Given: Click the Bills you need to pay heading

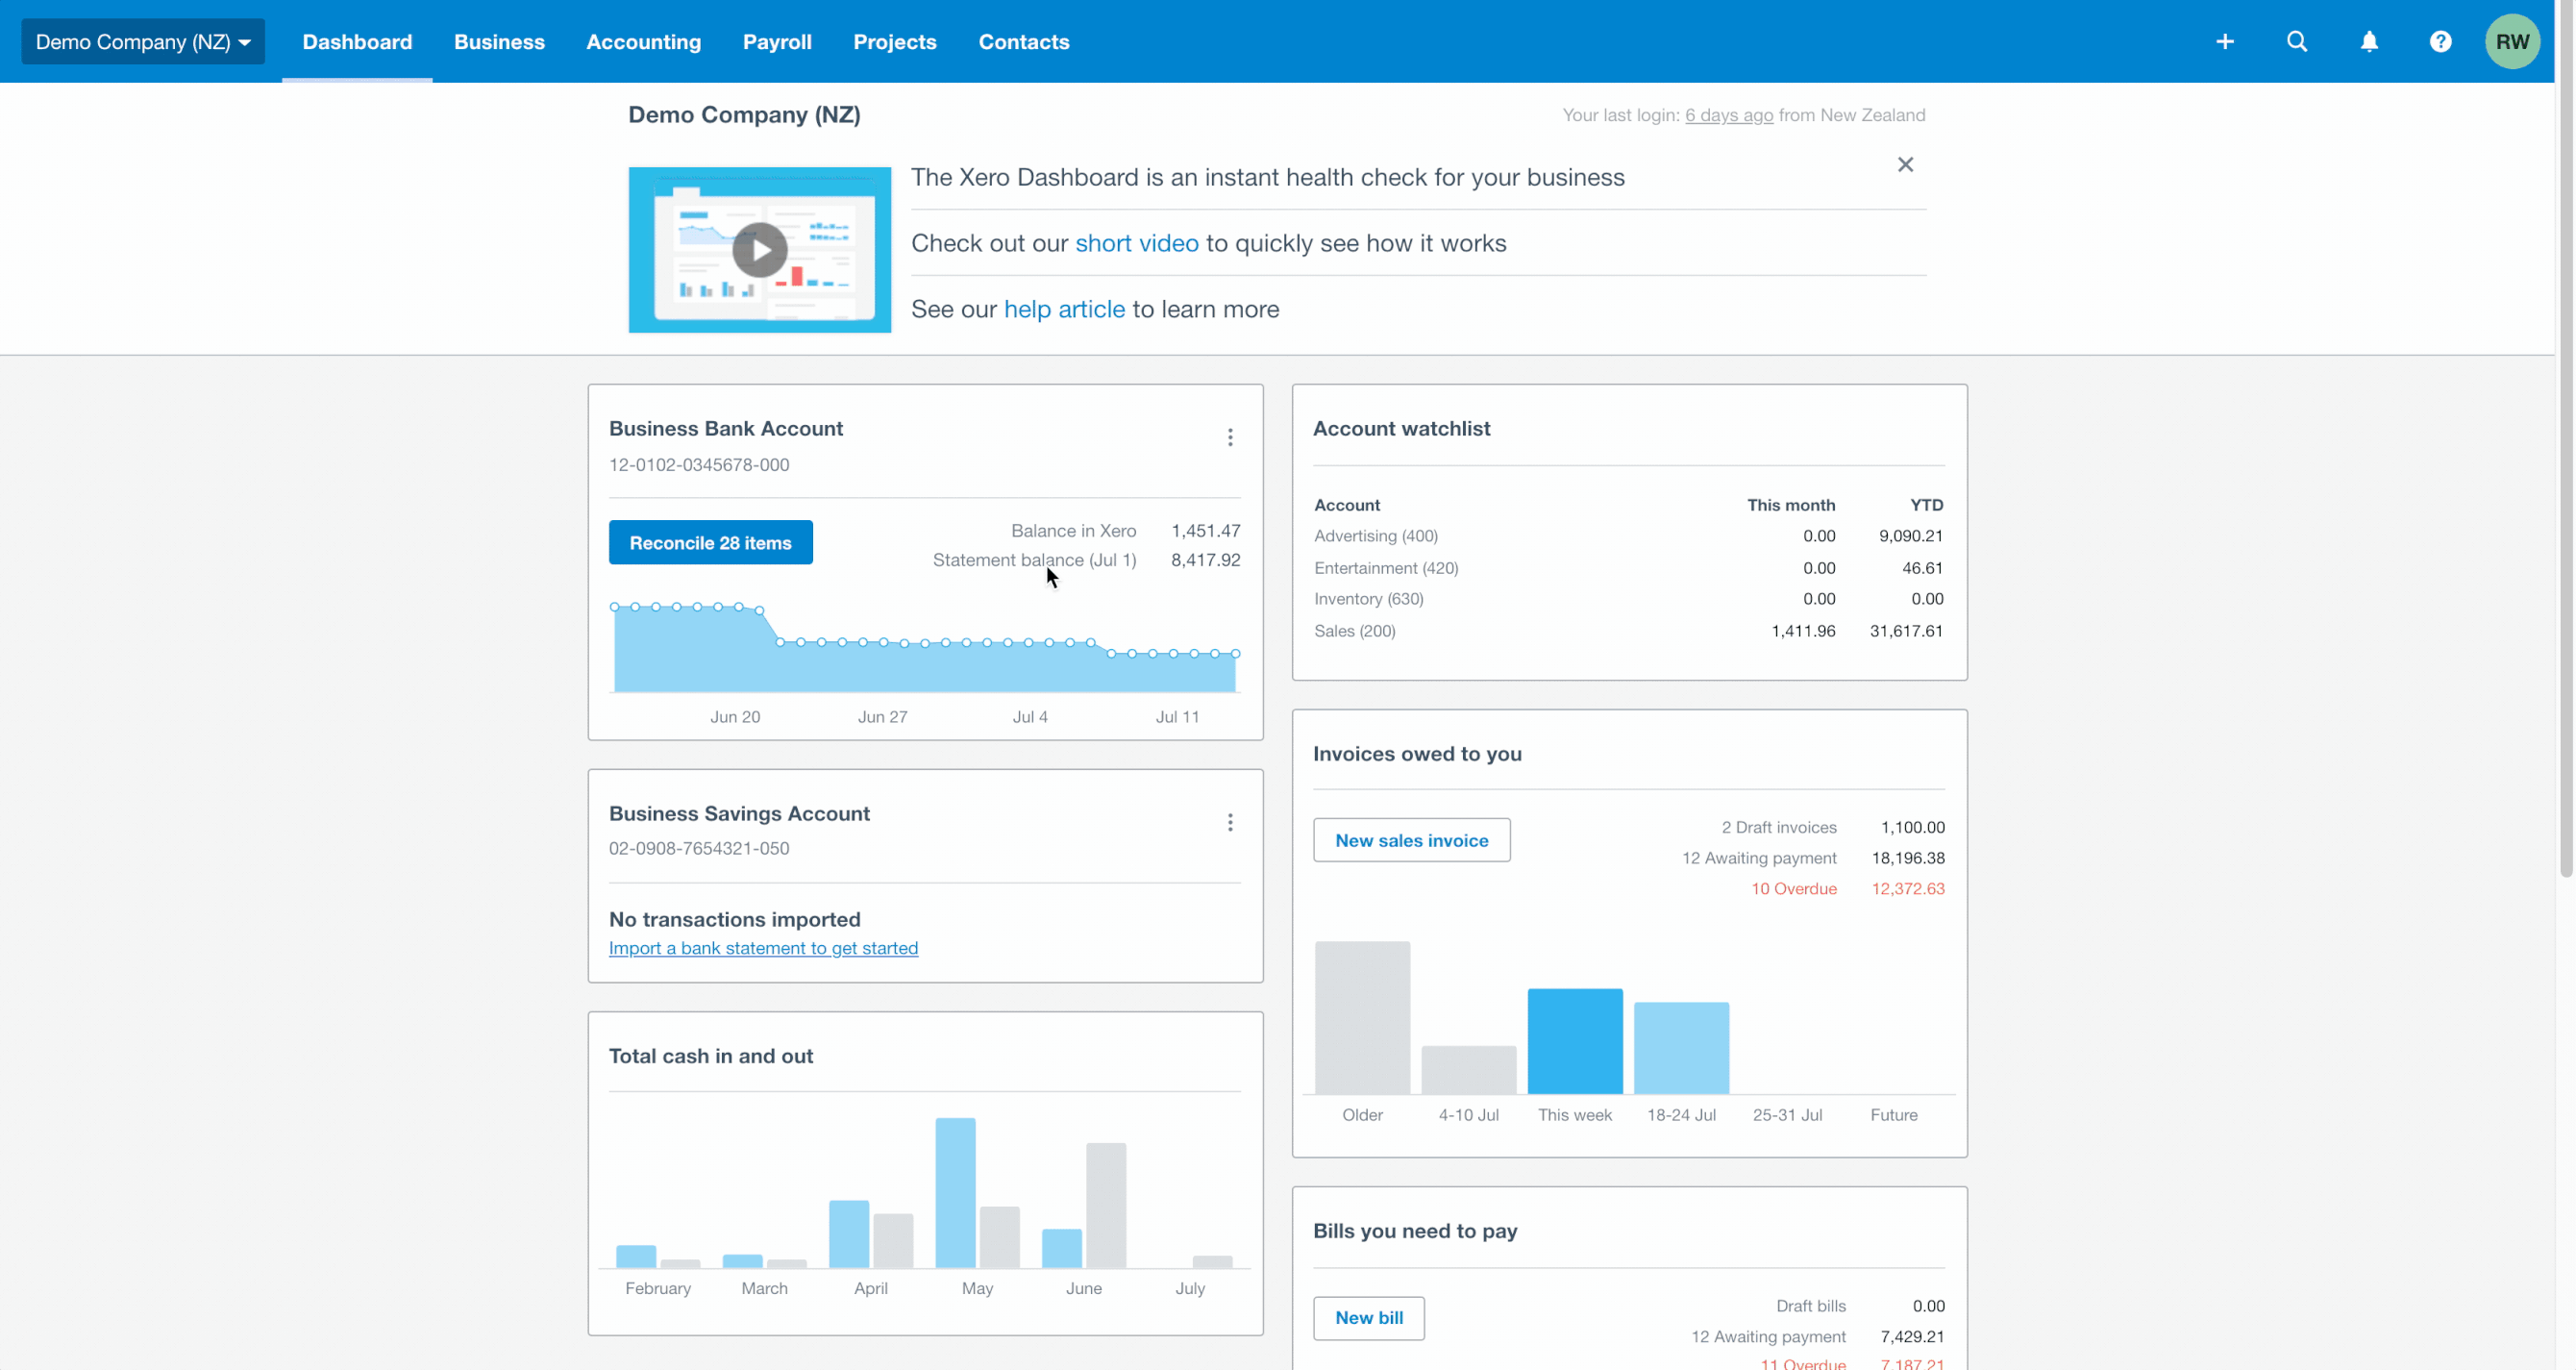Looking at the screenshot, I should 1415,1231.
